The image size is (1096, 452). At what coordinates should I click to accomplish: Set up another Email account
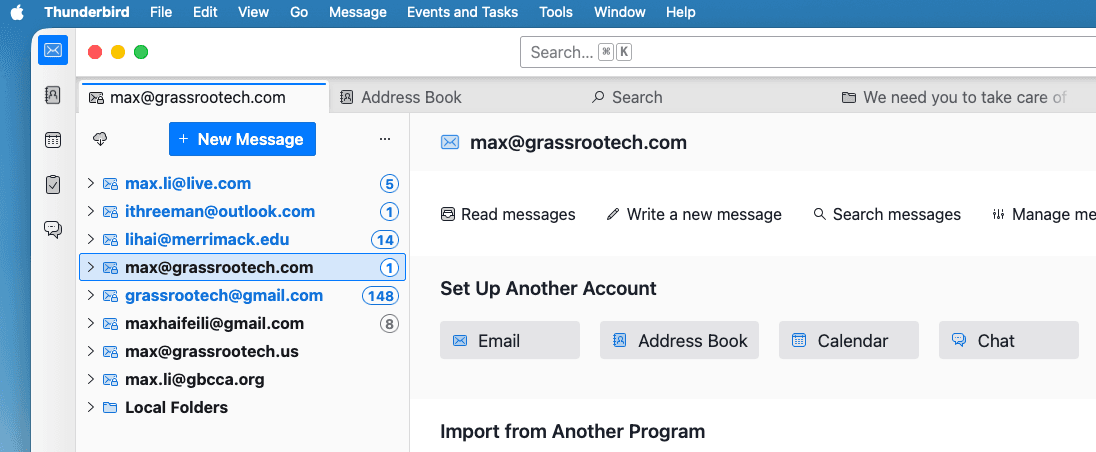510,340
